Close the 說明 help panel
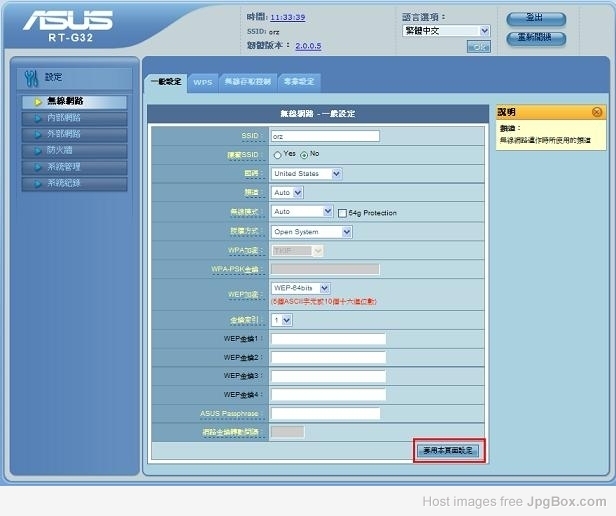This screenshot has height=516, width=616. click(x=597, y=113)
